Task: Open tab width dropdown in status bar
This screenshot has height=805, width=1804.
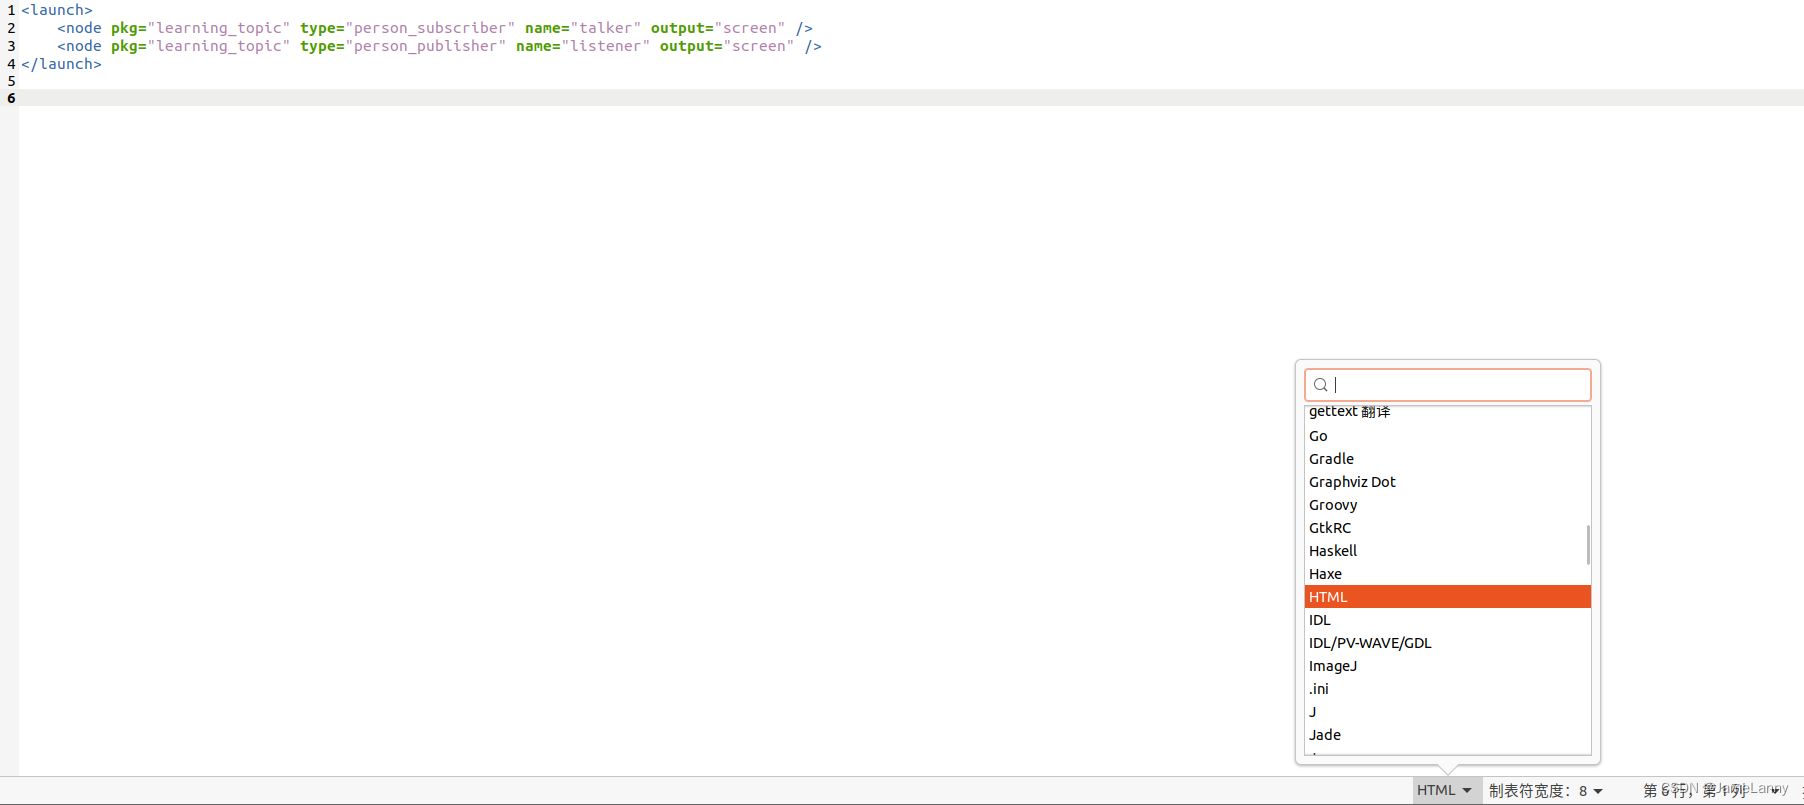Action: click(1546, 790)
